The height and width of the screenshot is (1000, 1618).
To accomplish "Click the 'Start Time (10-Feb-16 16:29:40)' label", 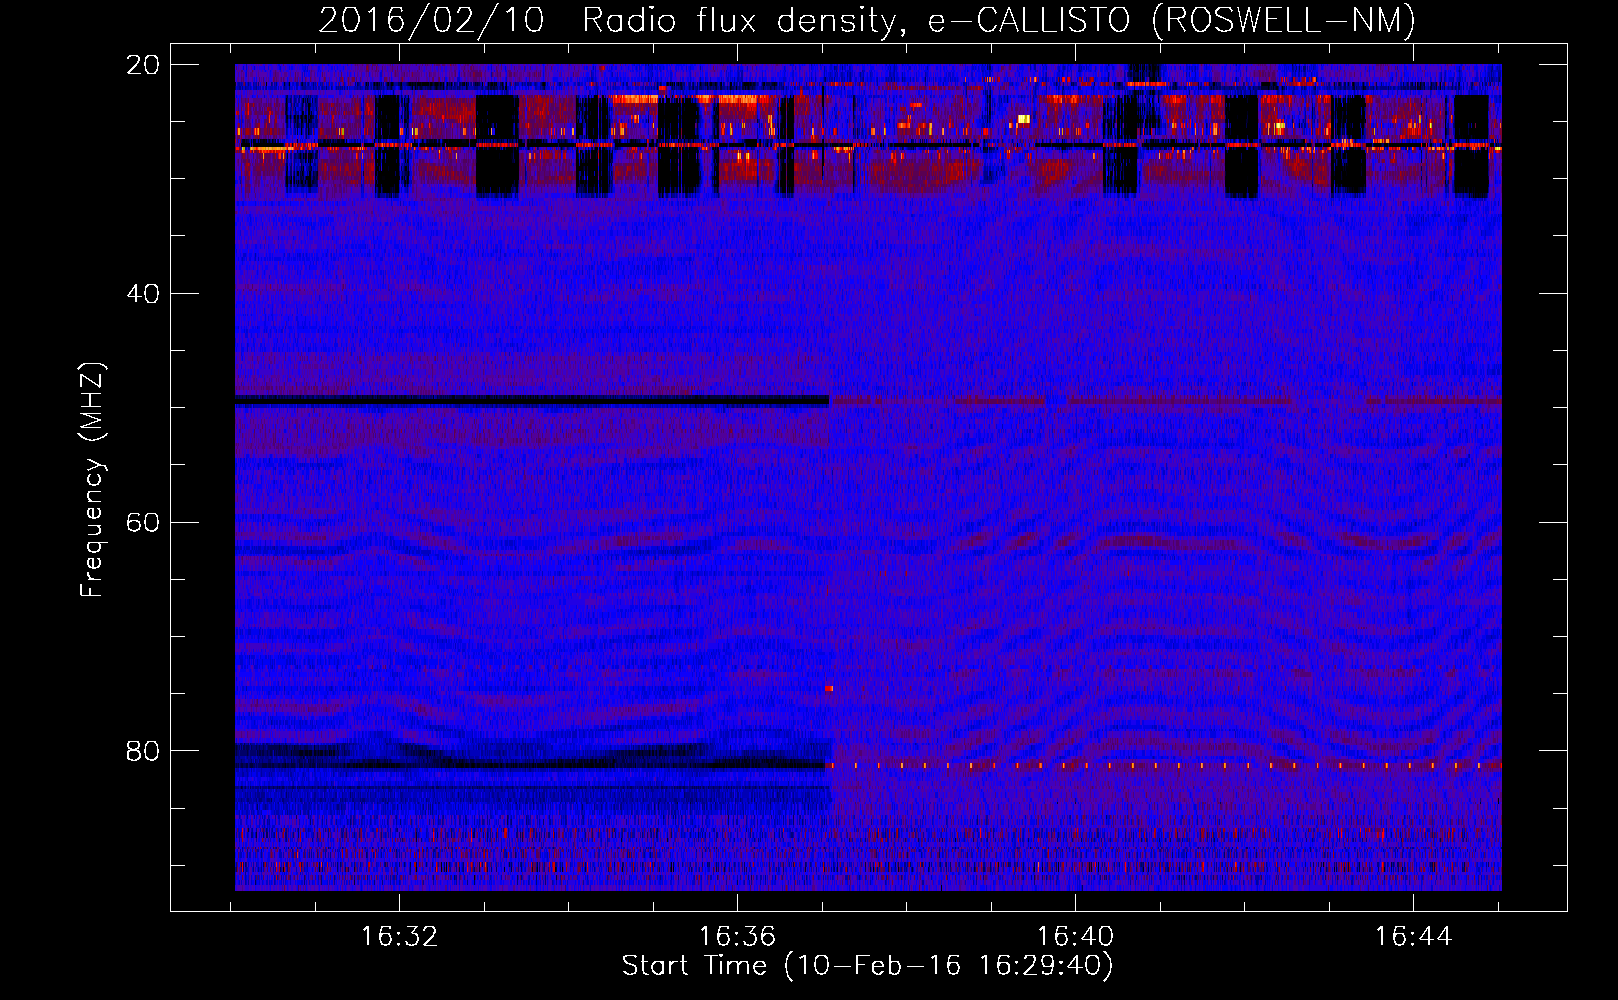I will click(867, 966).
